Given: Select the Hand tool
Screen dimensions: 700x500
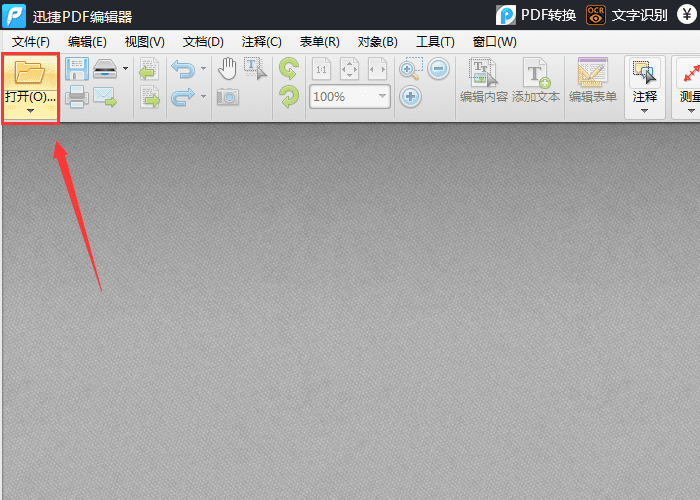Looking at the screenshot, I should coord(228,69).
